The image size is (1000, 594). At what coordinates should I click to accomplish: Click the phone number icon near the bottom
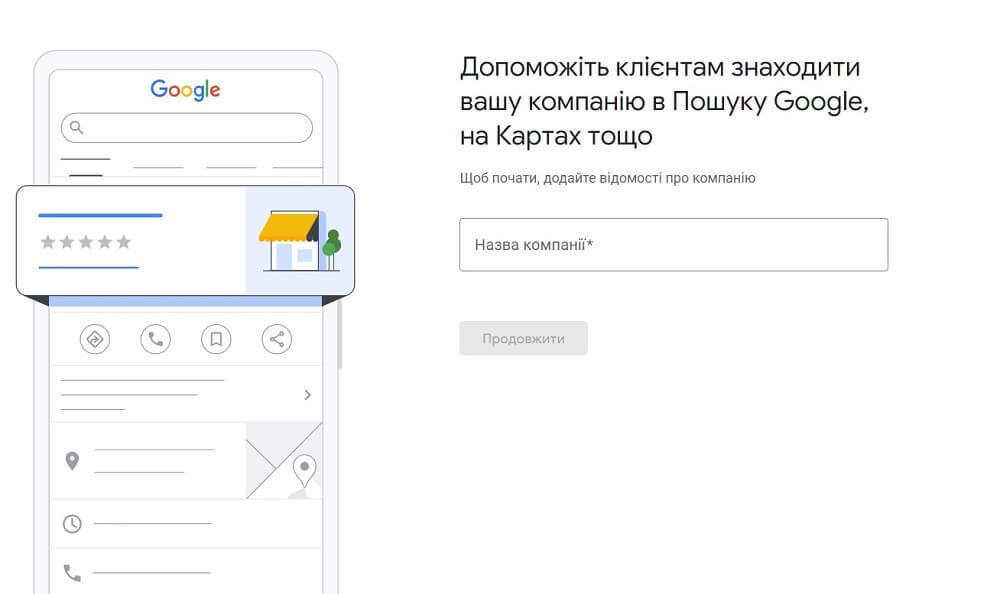71,574
